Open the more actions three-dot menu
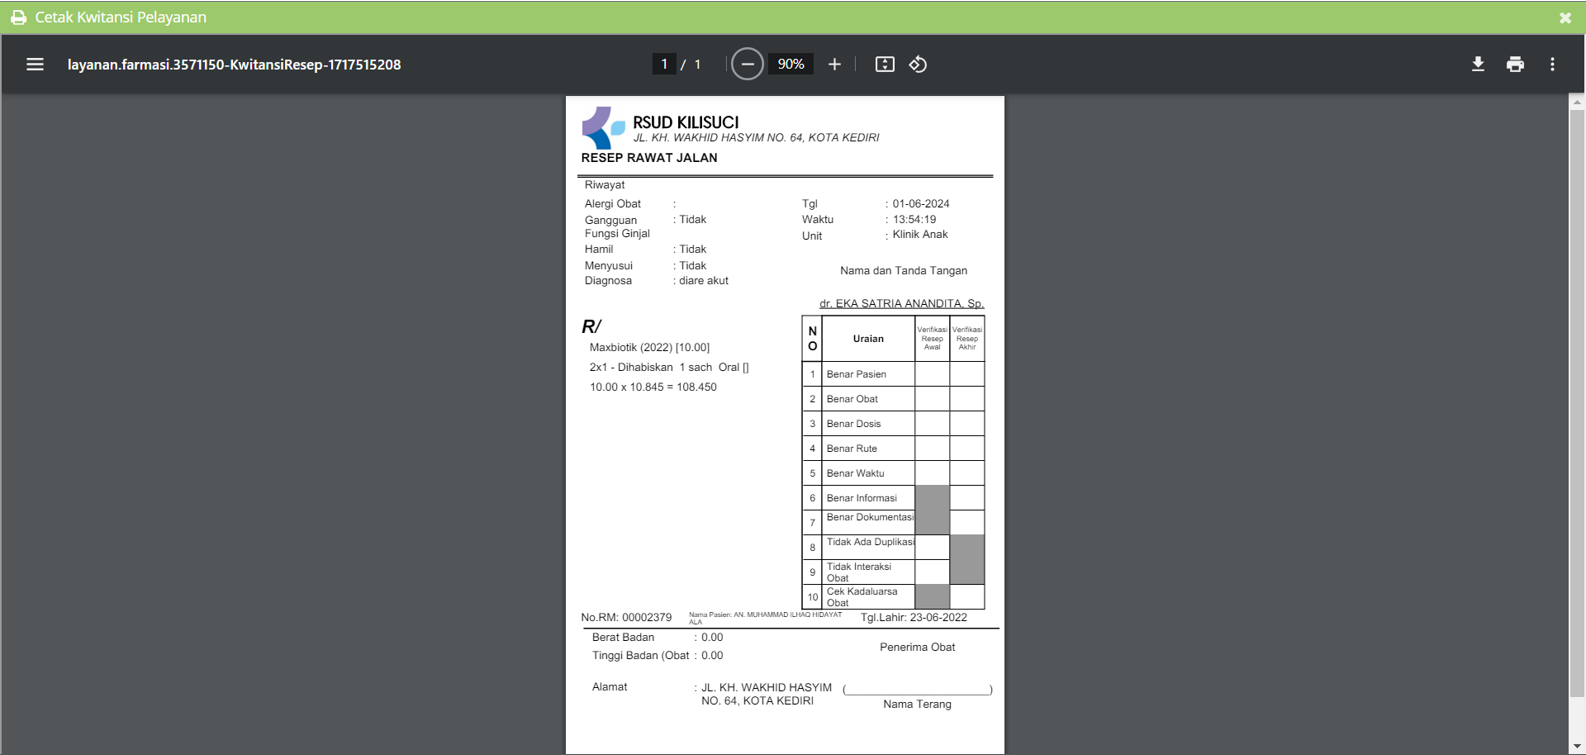The height and width of the screenshot is (755, 1586). [x=1552, y=64]
